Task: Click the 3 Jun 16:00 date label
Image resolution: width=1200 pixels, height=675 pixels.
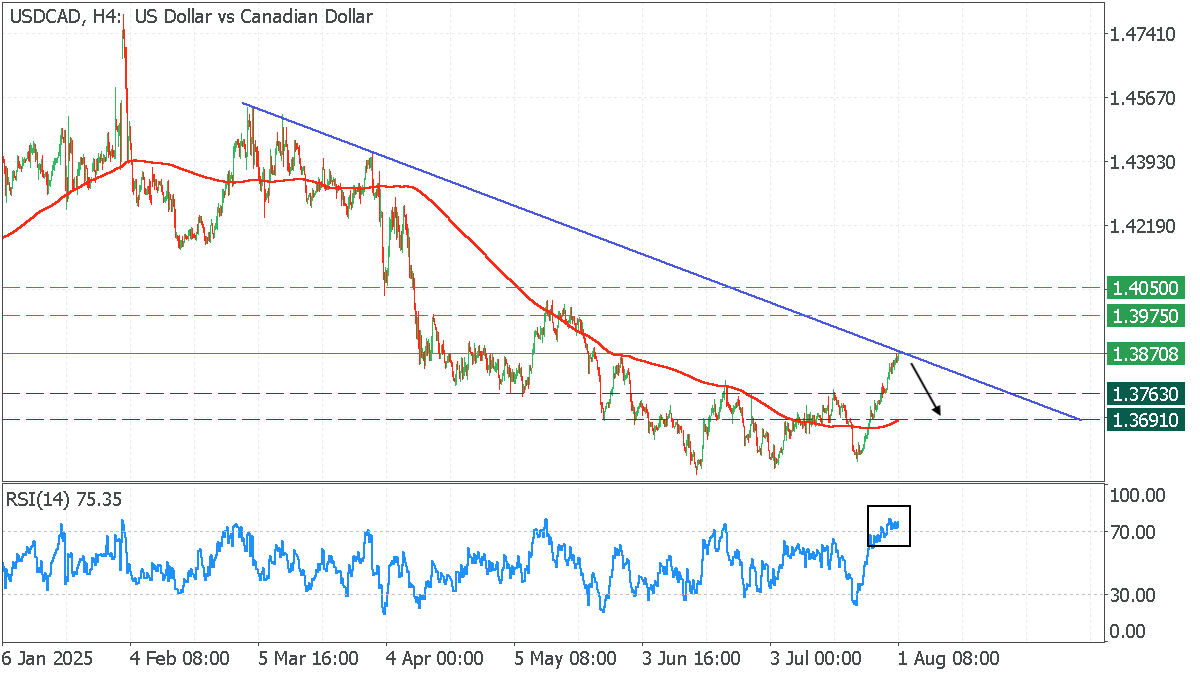Action: (x=692, y=659)
